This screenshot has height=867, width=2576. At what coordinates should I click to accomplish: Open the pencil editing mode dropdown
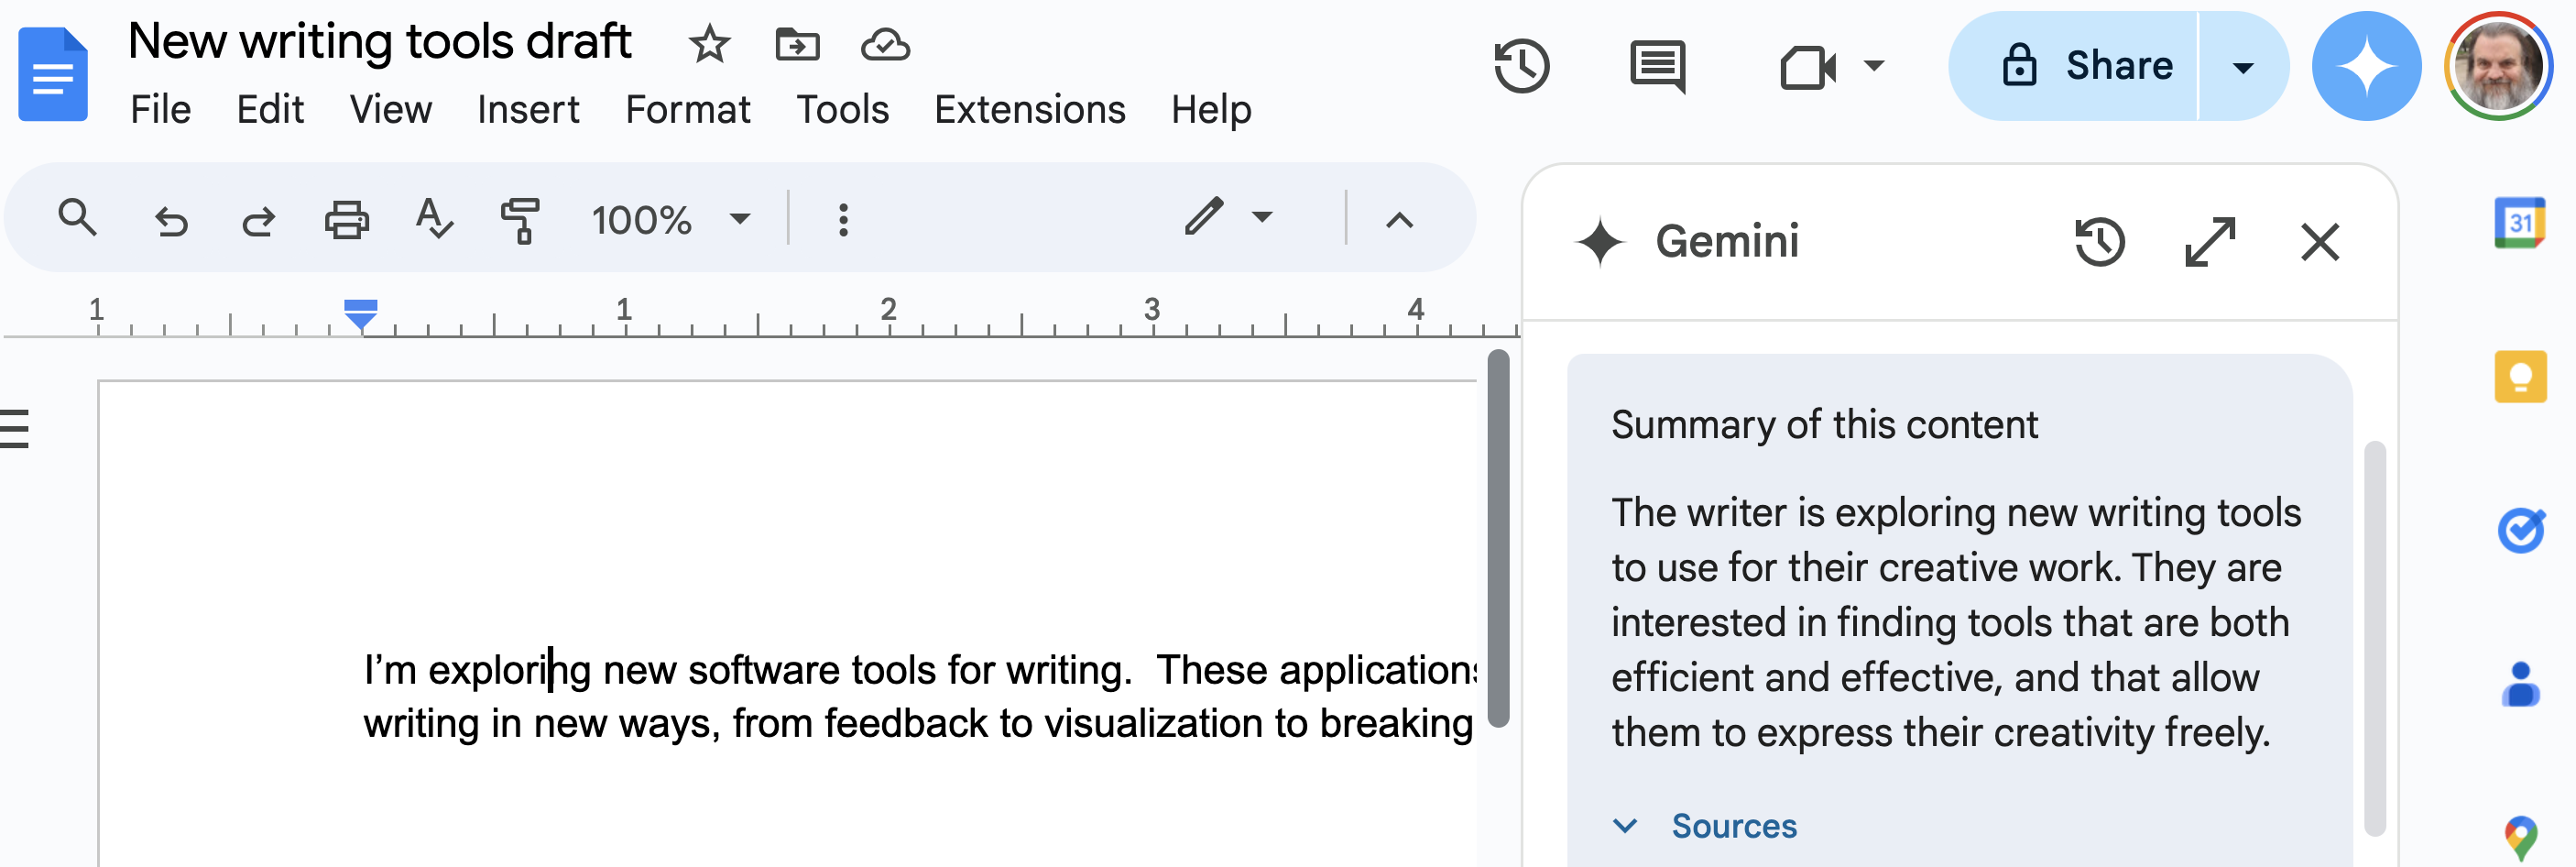pyautogui.click(x=1229, y=217)
